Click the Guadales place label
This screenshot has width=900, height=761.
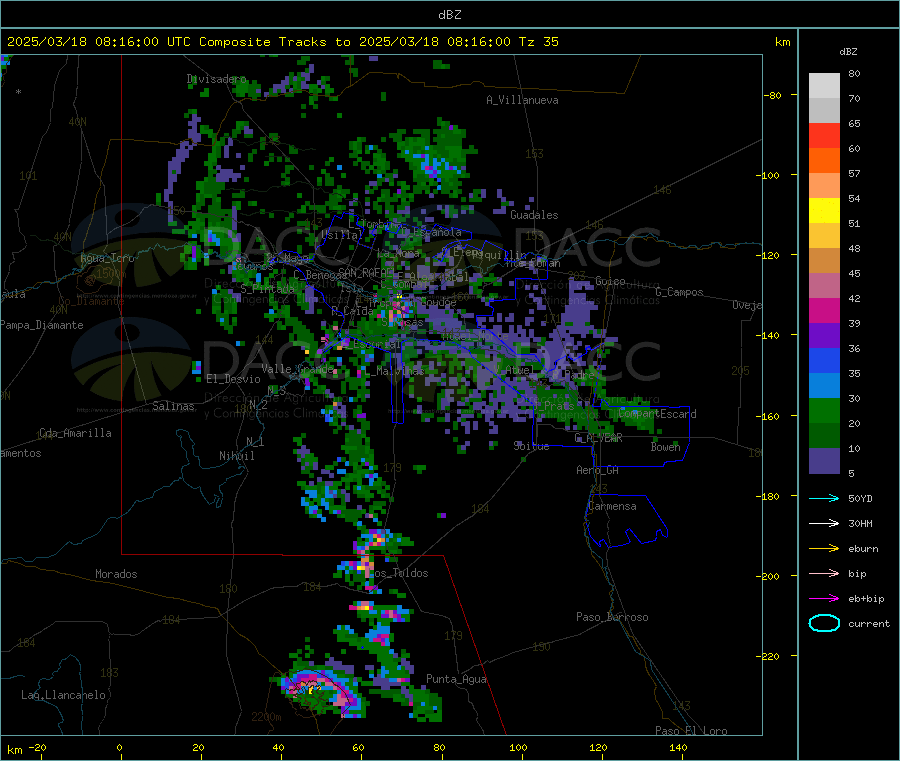click(534, 215)
